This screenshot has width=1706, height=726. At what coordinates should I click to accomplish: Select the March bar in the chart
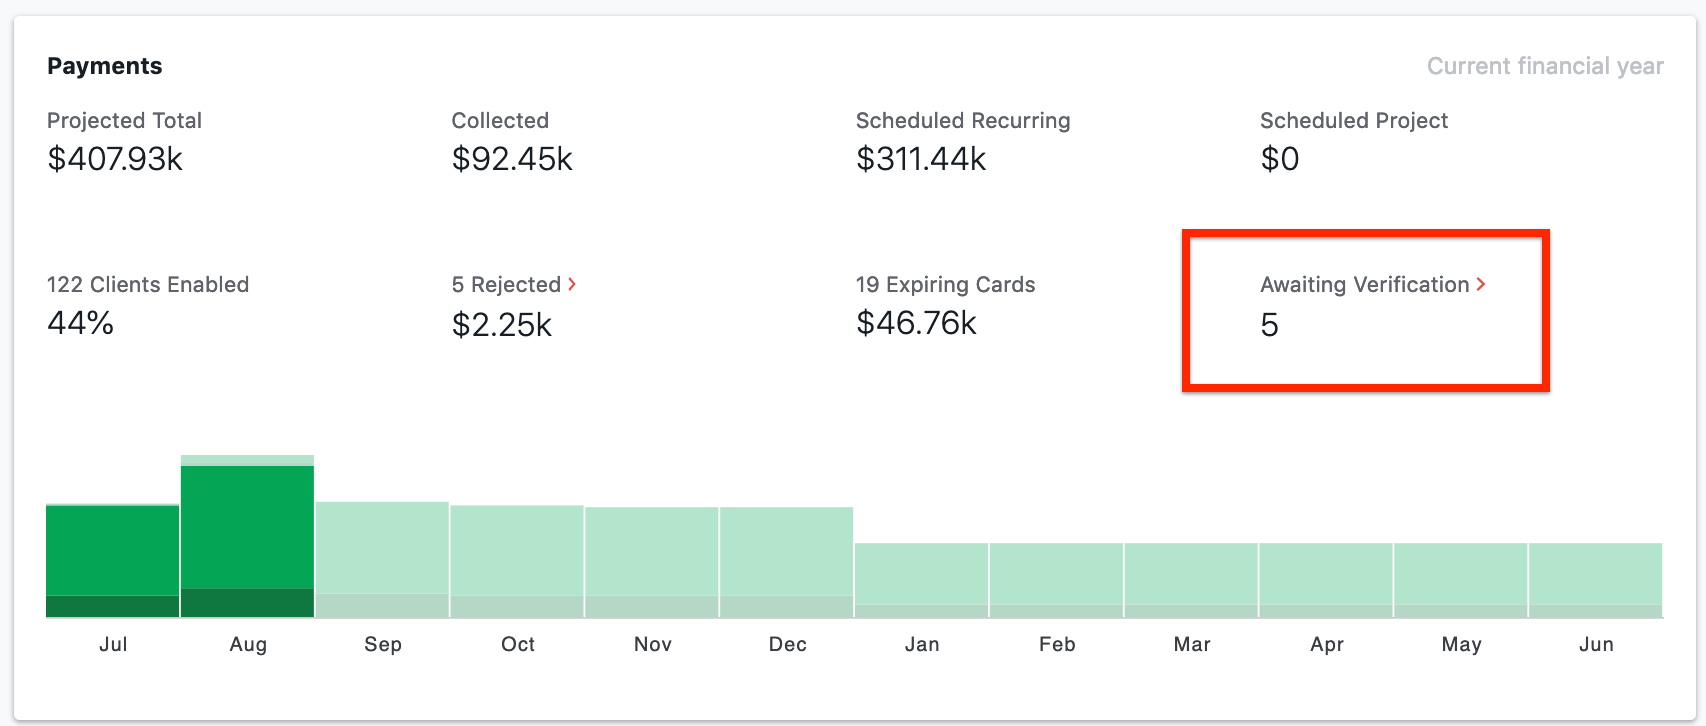(1191, 580)
